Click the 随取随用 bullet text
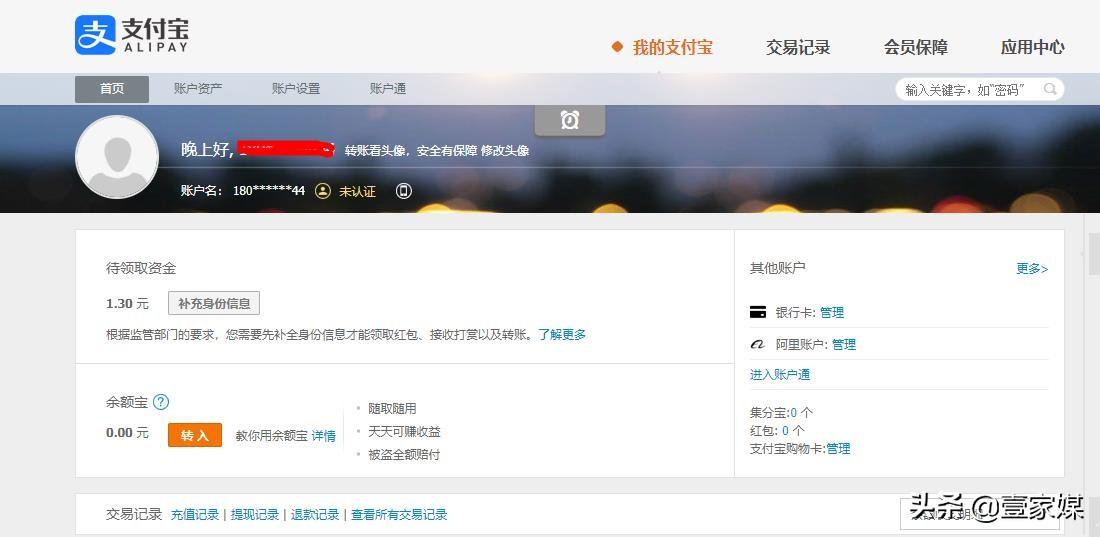The image size is (1100, 537). (x=392, y=409)
